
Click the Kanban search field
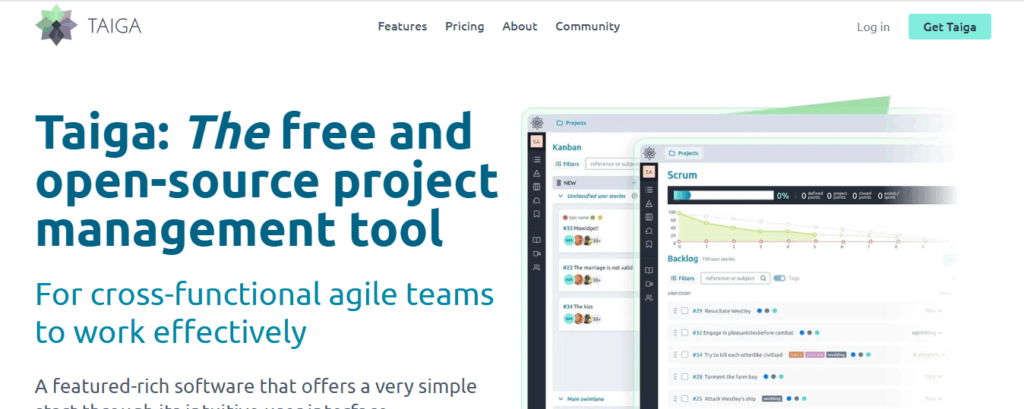611,164
